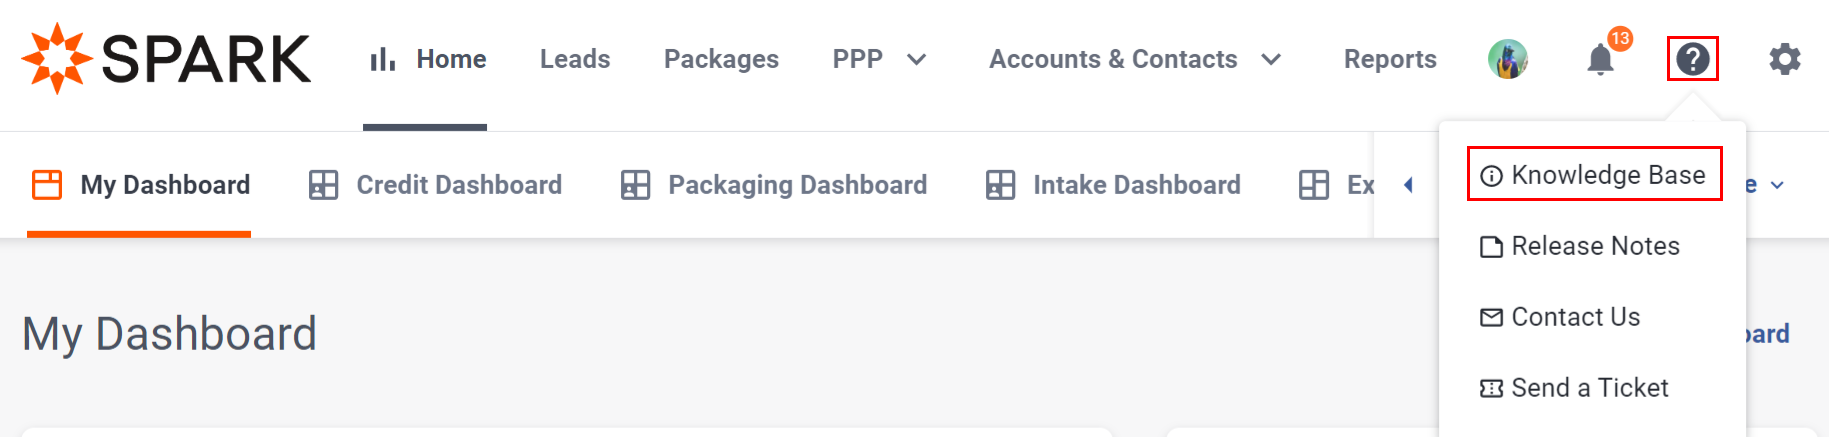Viewport: 1829px width, 437px height.
Task: Click the Intake Dashboard grid icon
Action: coord(1000,185)
